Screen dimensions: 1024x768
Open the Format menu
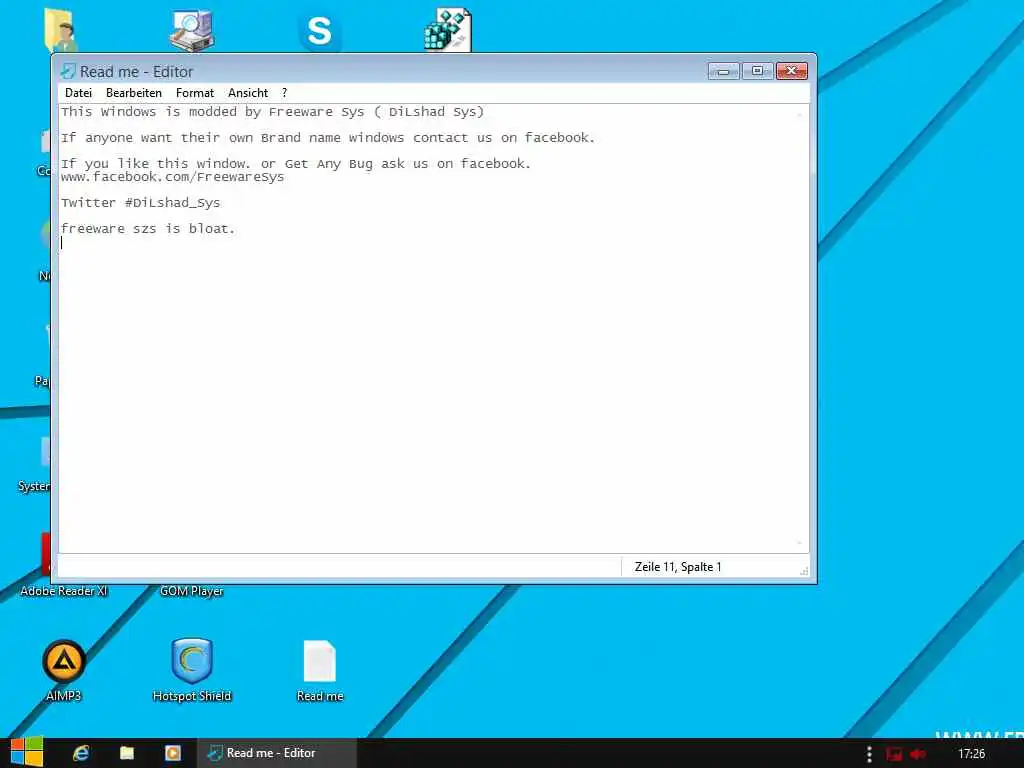[195, 93]
